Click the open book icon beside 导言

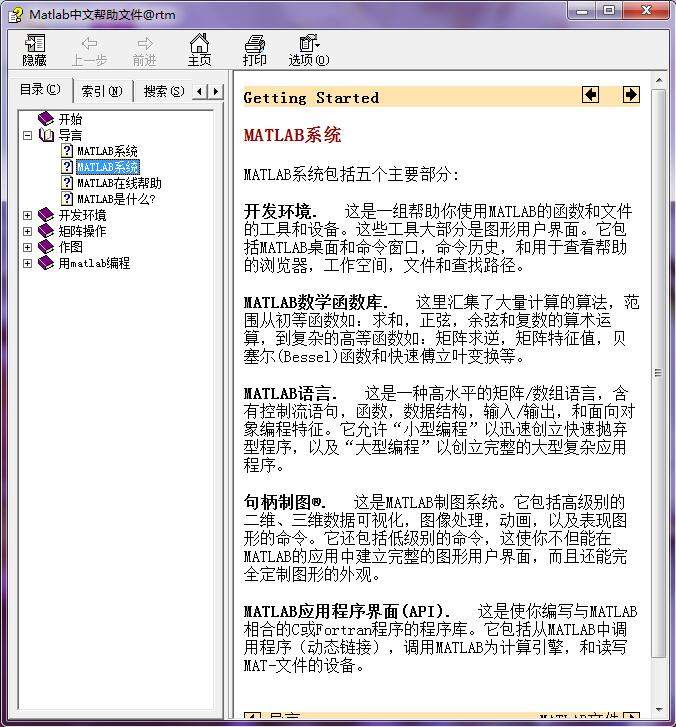pos(46,135)
